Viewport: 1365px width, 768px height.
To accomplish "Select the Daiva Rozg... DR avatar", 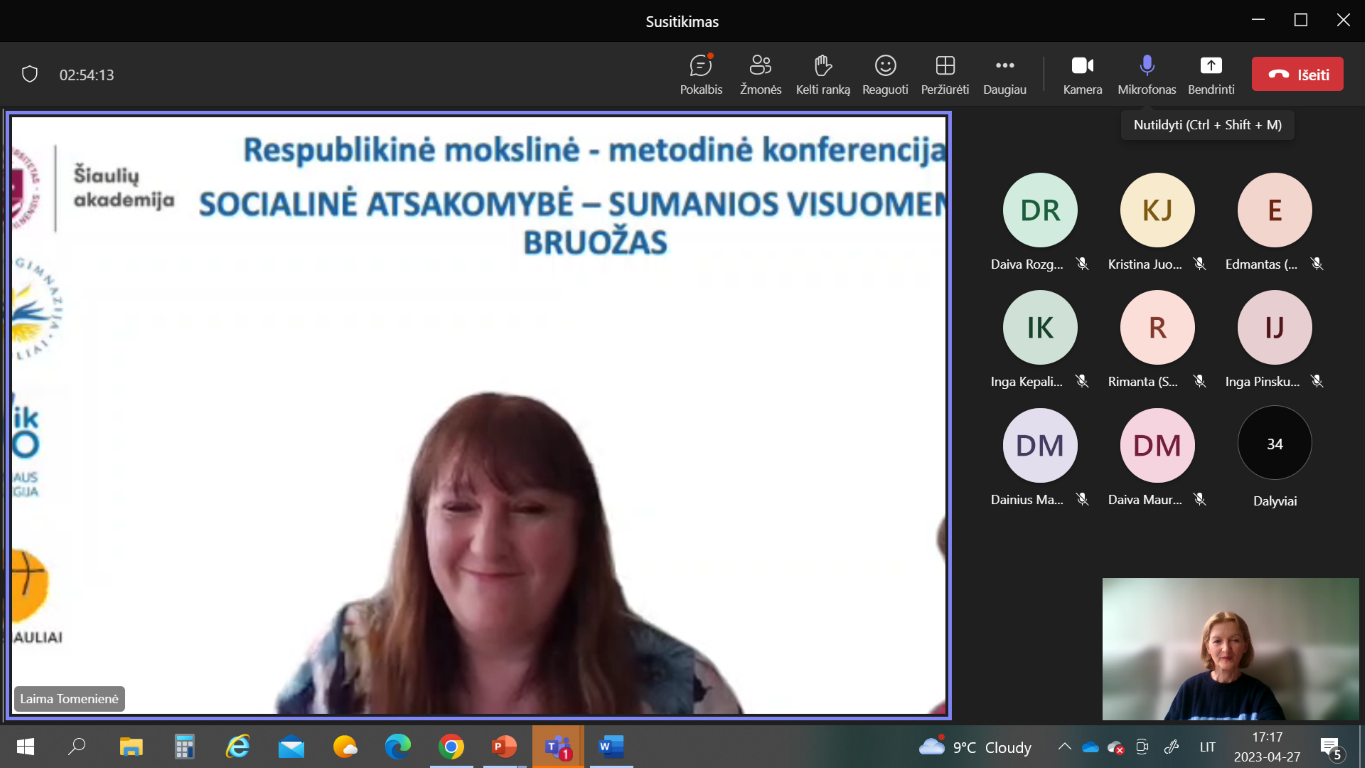I will (x=1040, y=210).
